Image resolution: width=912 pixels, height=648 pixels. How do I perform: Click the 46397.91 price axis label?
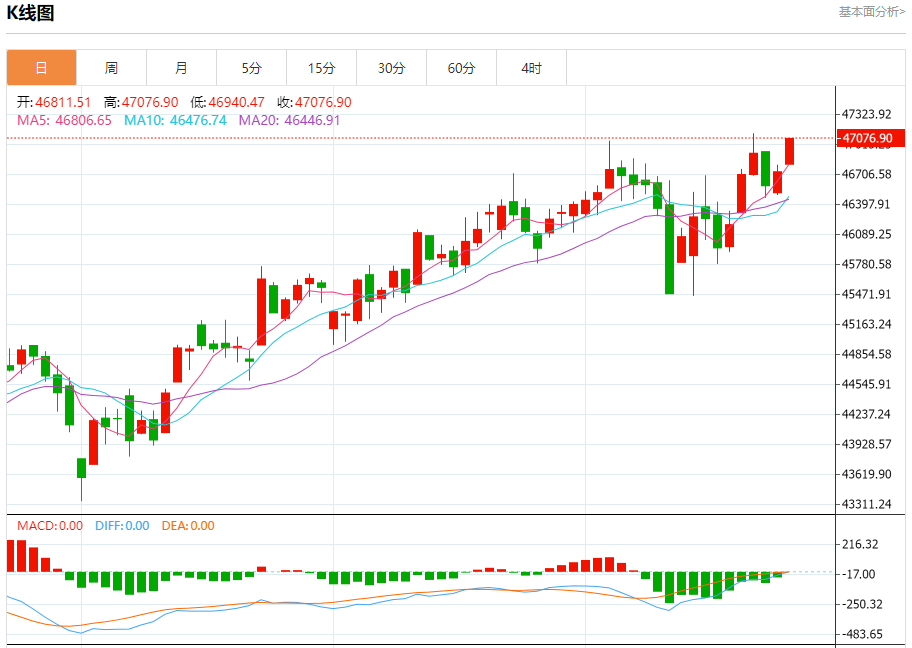867,204
